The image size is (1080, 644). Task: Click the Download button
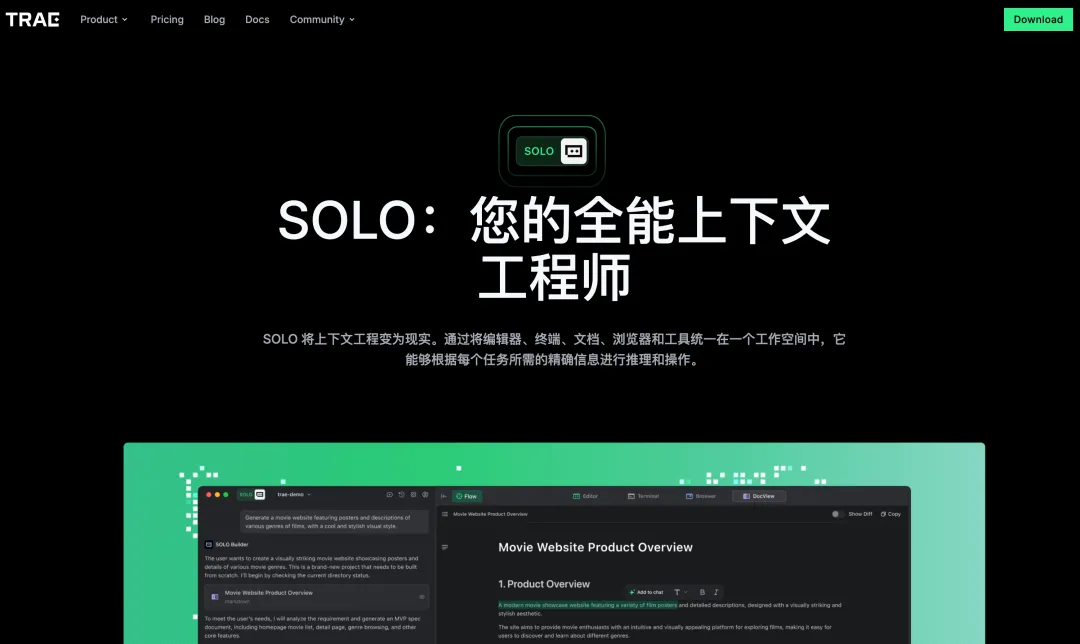1038,19
